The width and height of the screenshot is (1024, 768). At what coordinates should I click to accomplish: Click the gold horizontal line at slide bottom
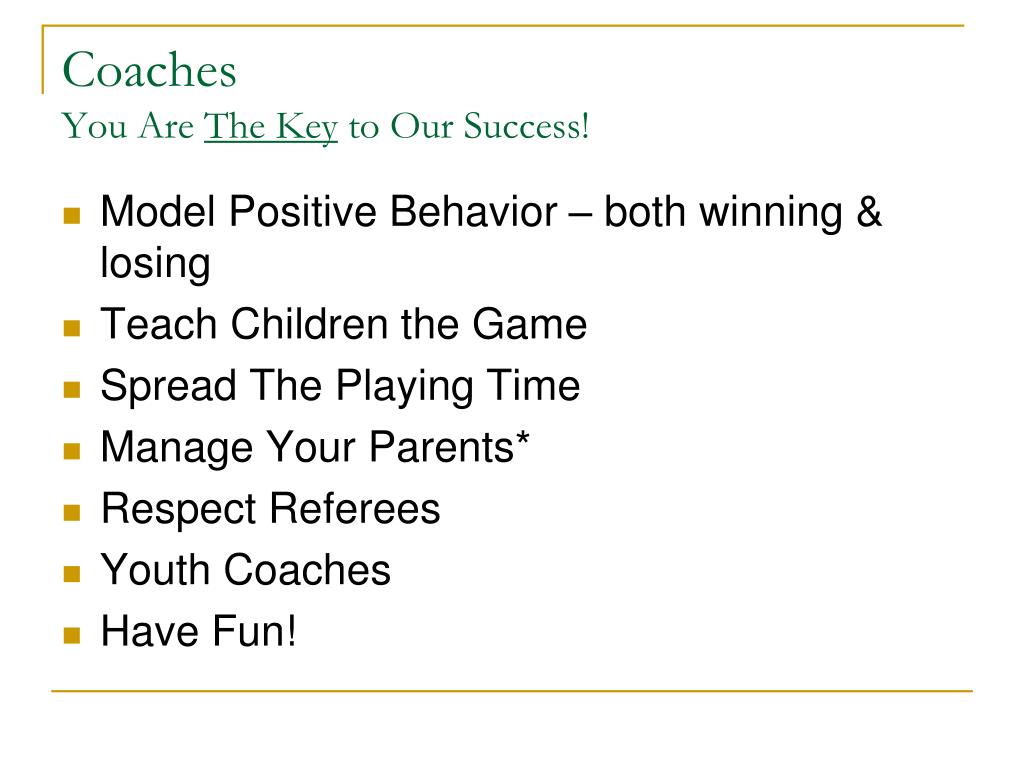coord(512,691)
